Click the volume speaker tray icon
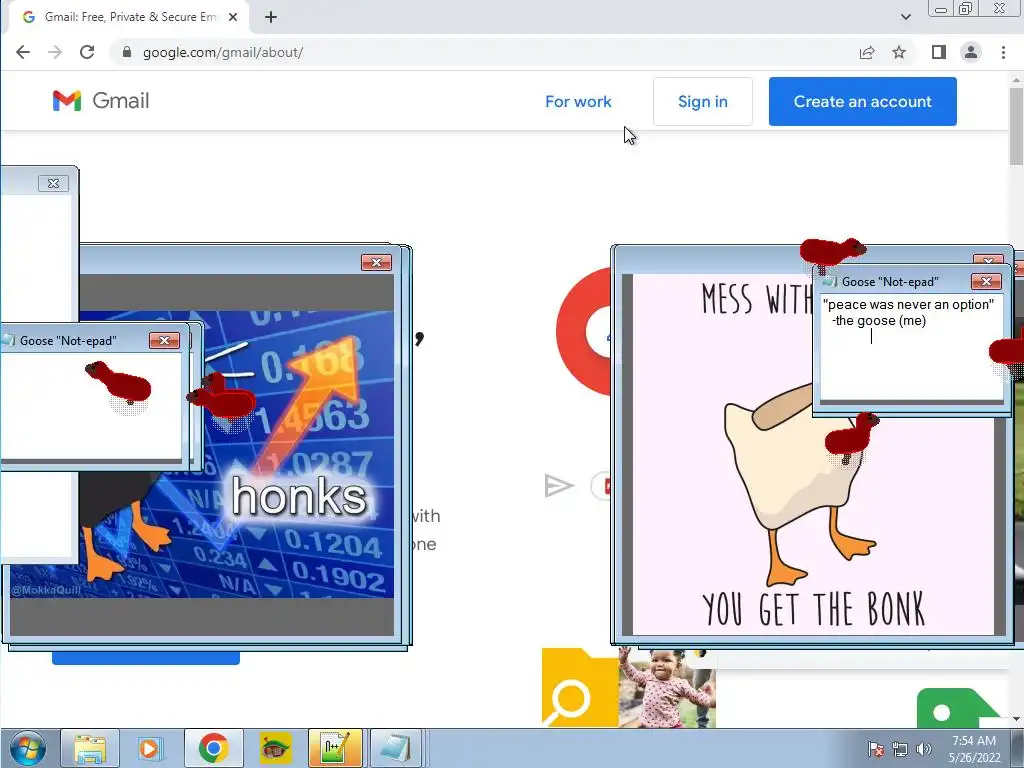 point(923,749)
